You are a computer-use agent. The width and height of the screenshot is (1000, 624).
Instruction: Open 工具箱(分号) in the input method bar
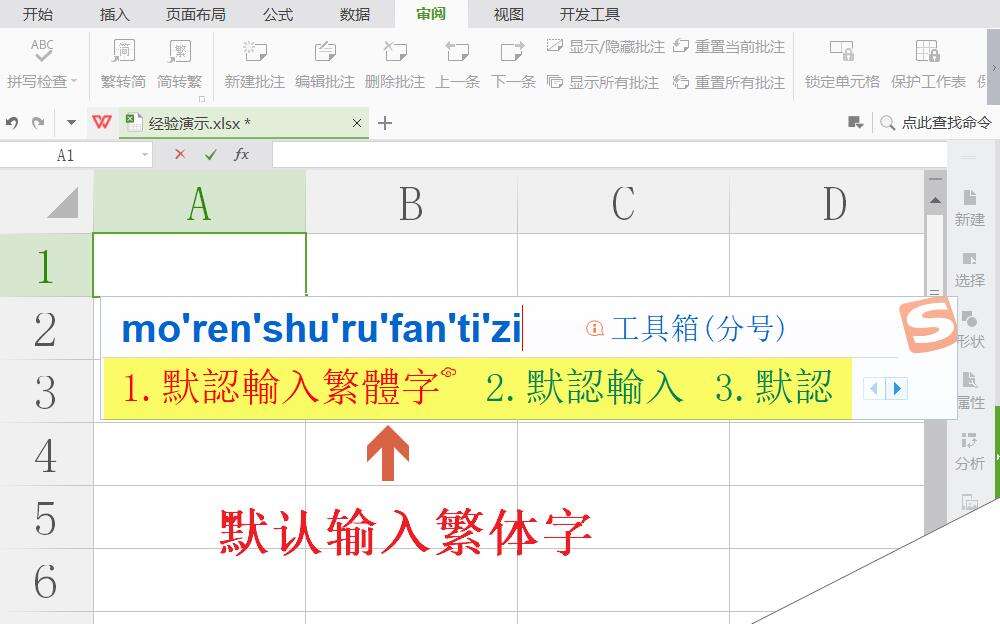click(x=699, y=329)
